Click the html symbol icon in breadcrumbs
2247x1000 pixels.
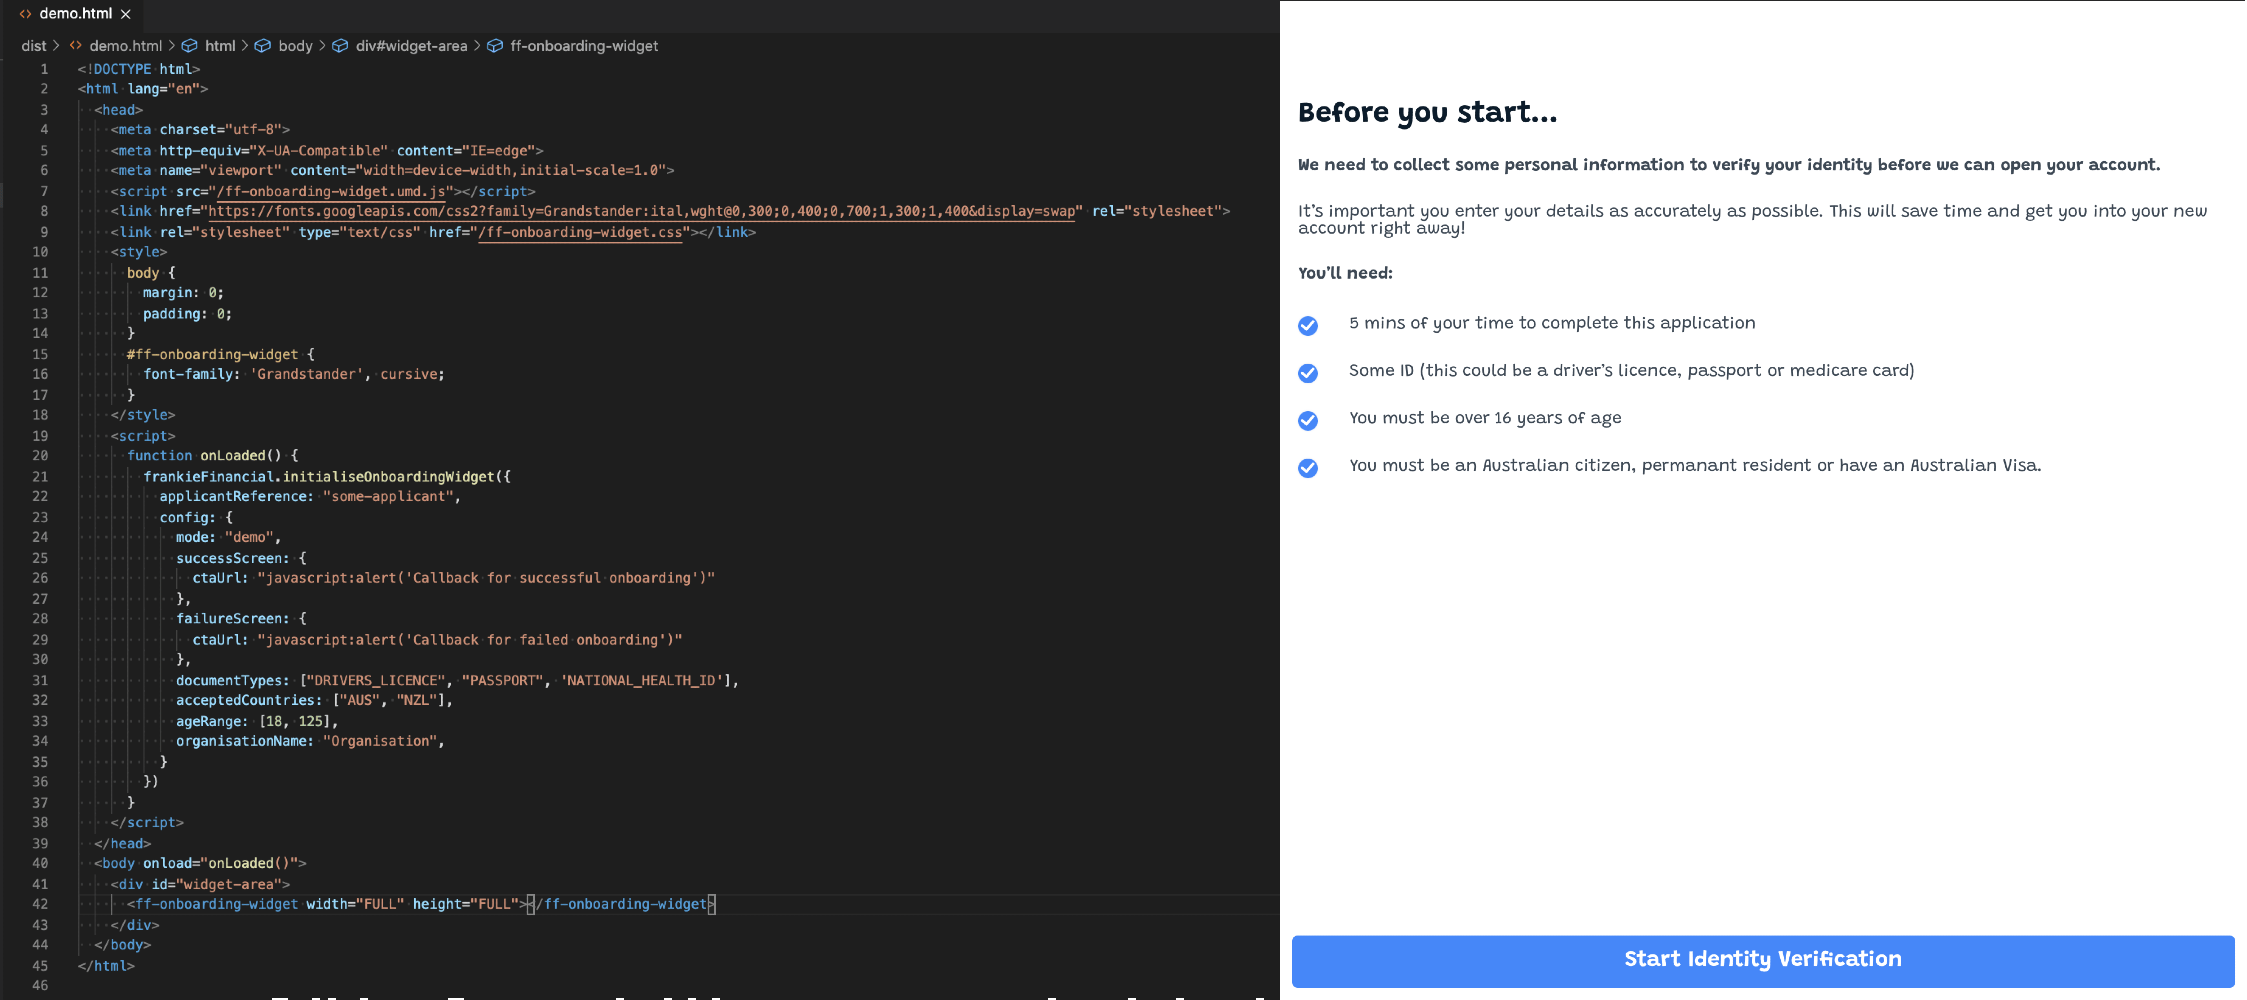click(x=189, y=46)
